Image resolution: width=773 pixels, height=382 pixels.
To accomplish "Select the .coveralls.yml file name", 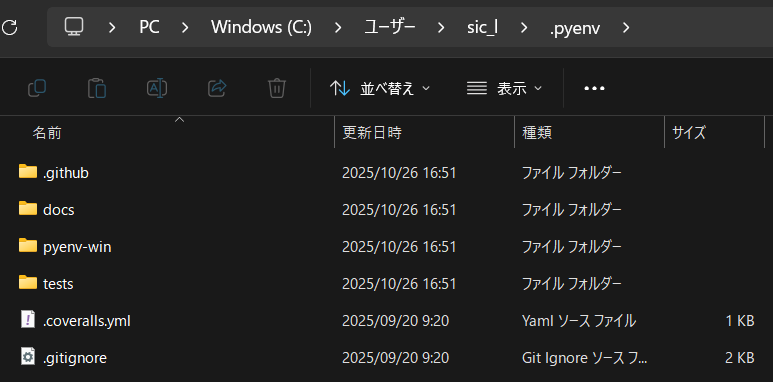I will [87, 321].
